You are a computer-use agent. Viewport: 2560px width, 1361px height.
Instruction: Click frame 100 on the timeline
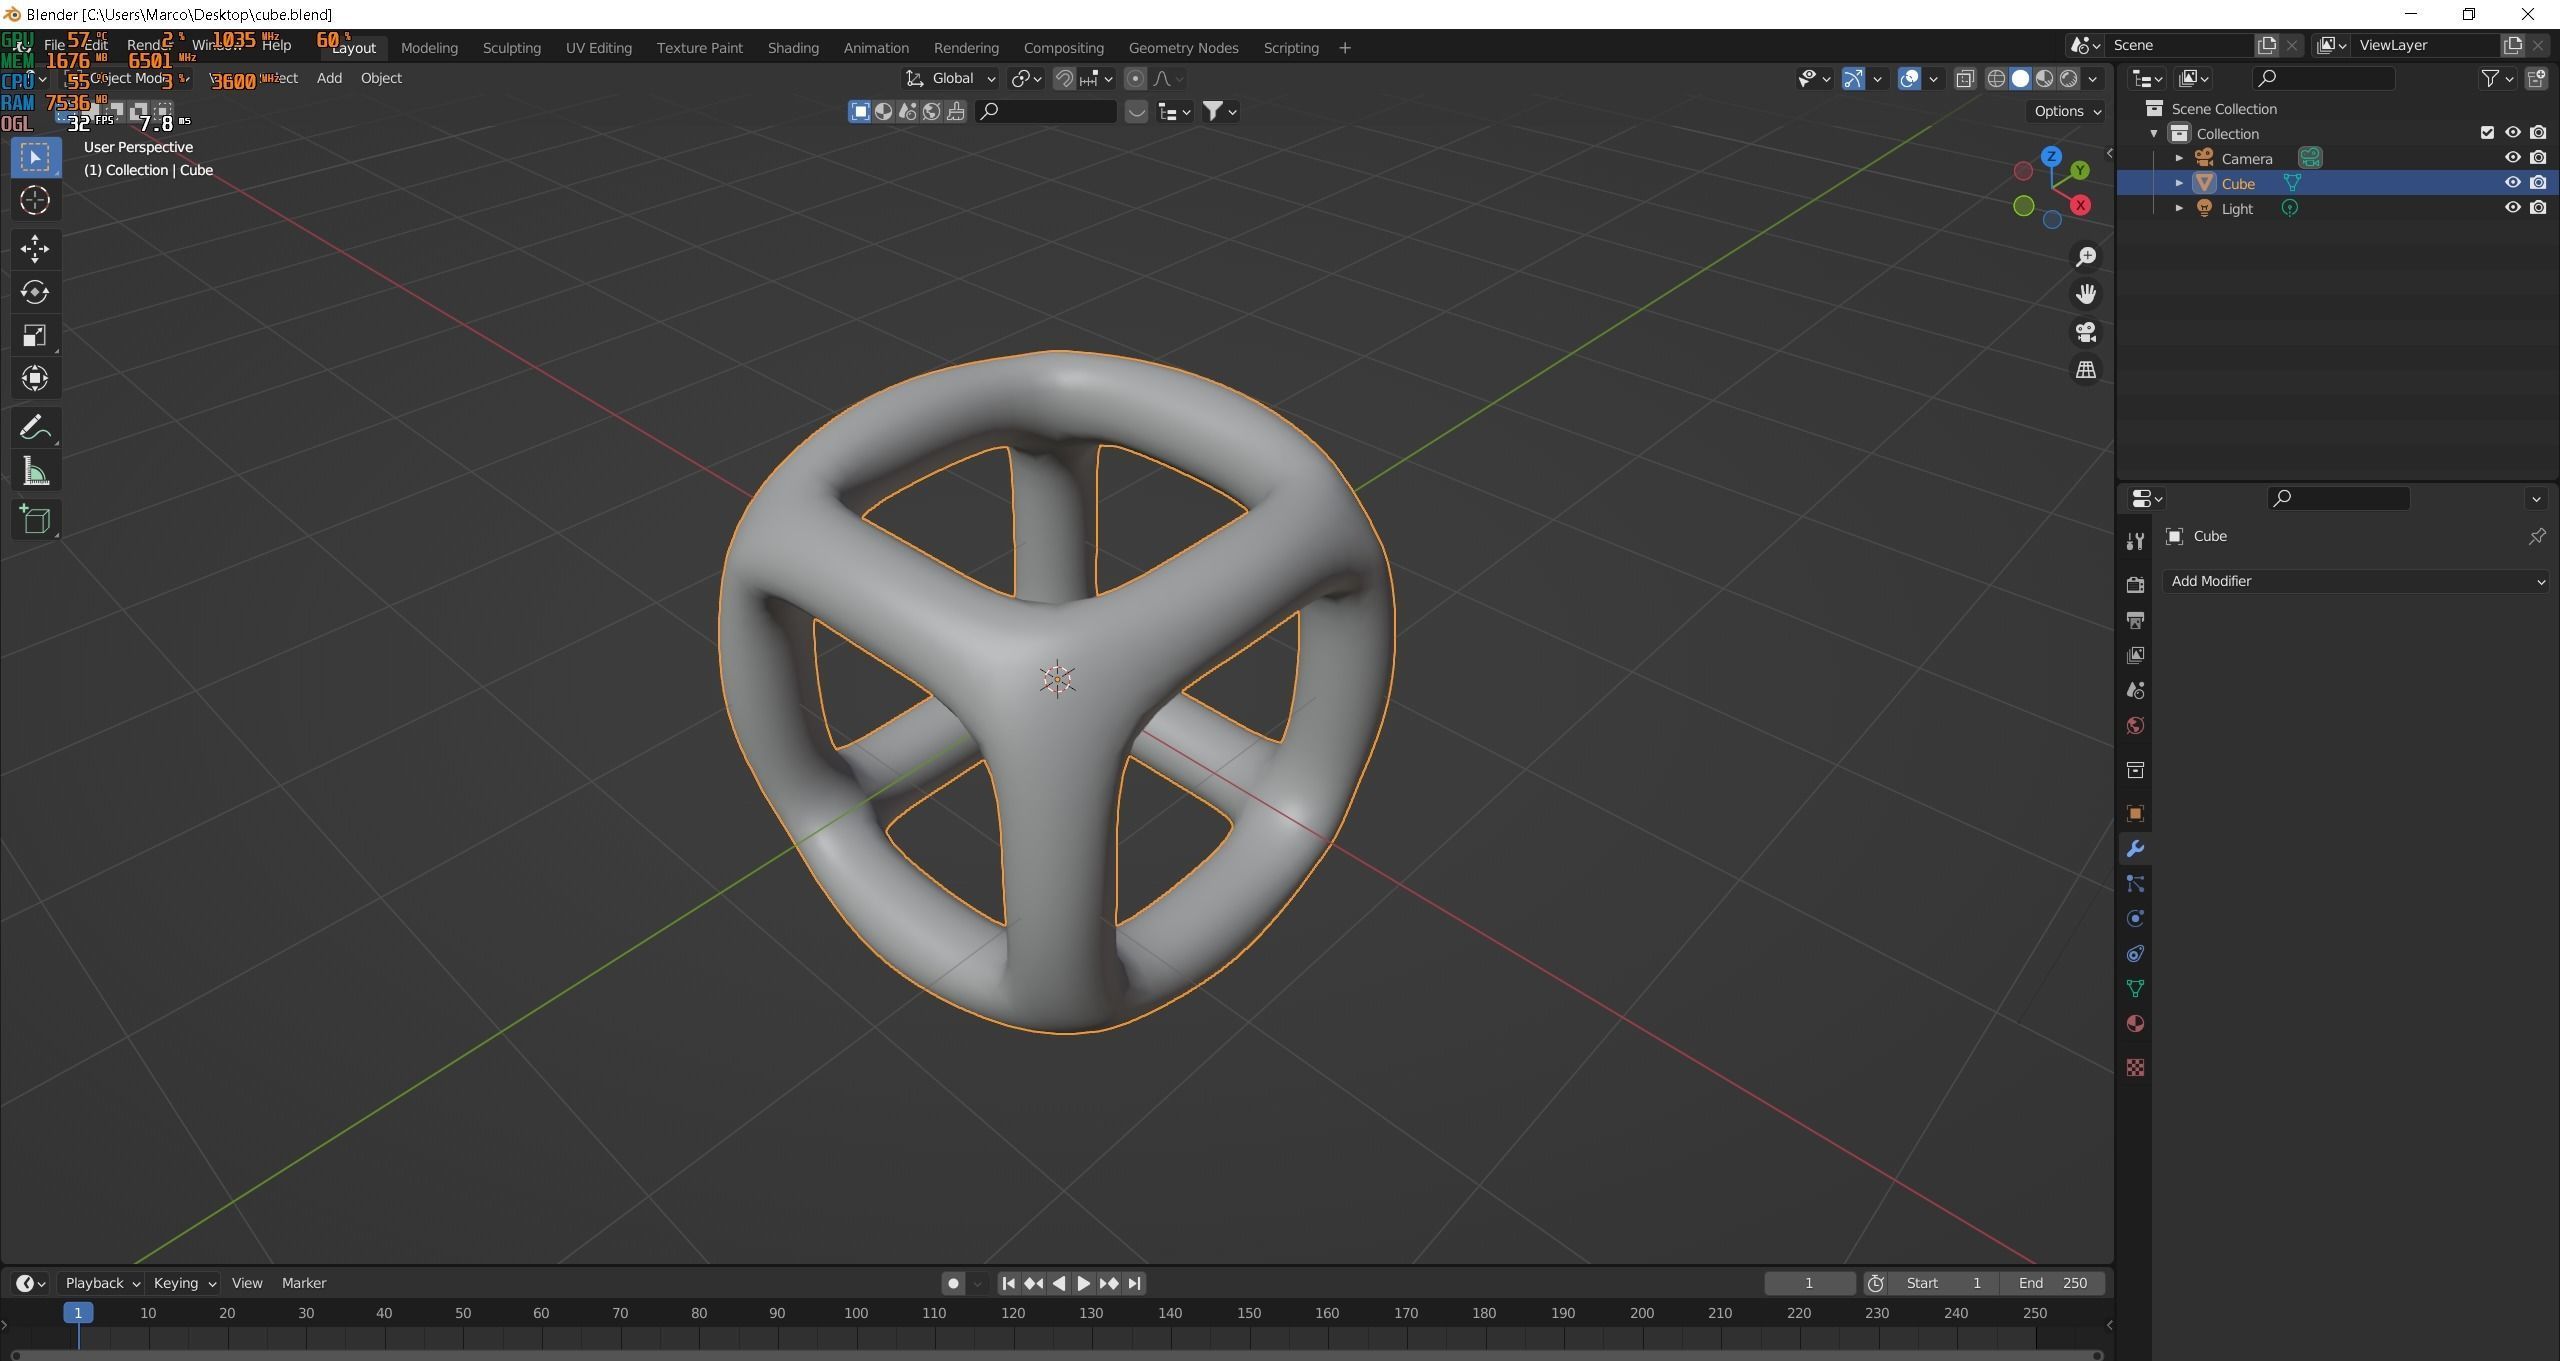(x=856, y=1313)
